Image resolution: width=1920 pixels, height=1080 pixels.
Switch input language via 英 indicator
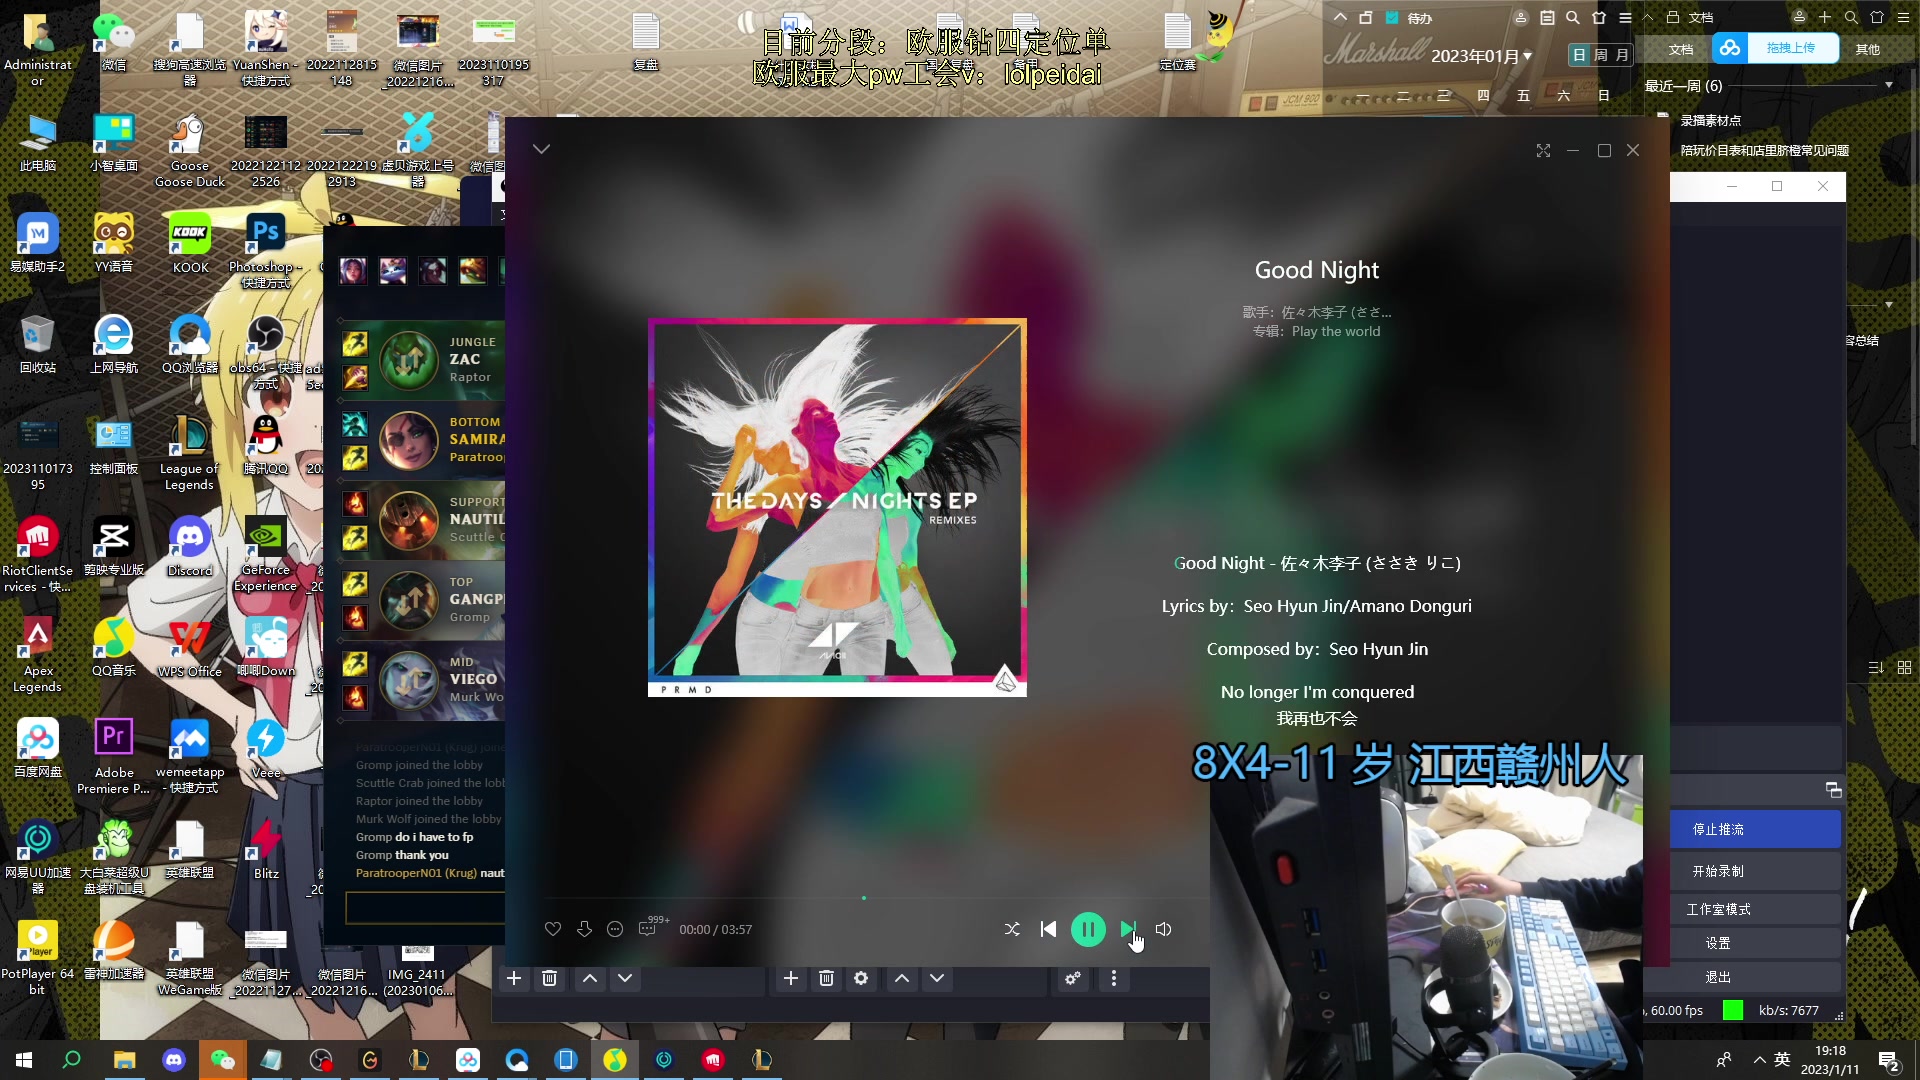point(1782,1060)
